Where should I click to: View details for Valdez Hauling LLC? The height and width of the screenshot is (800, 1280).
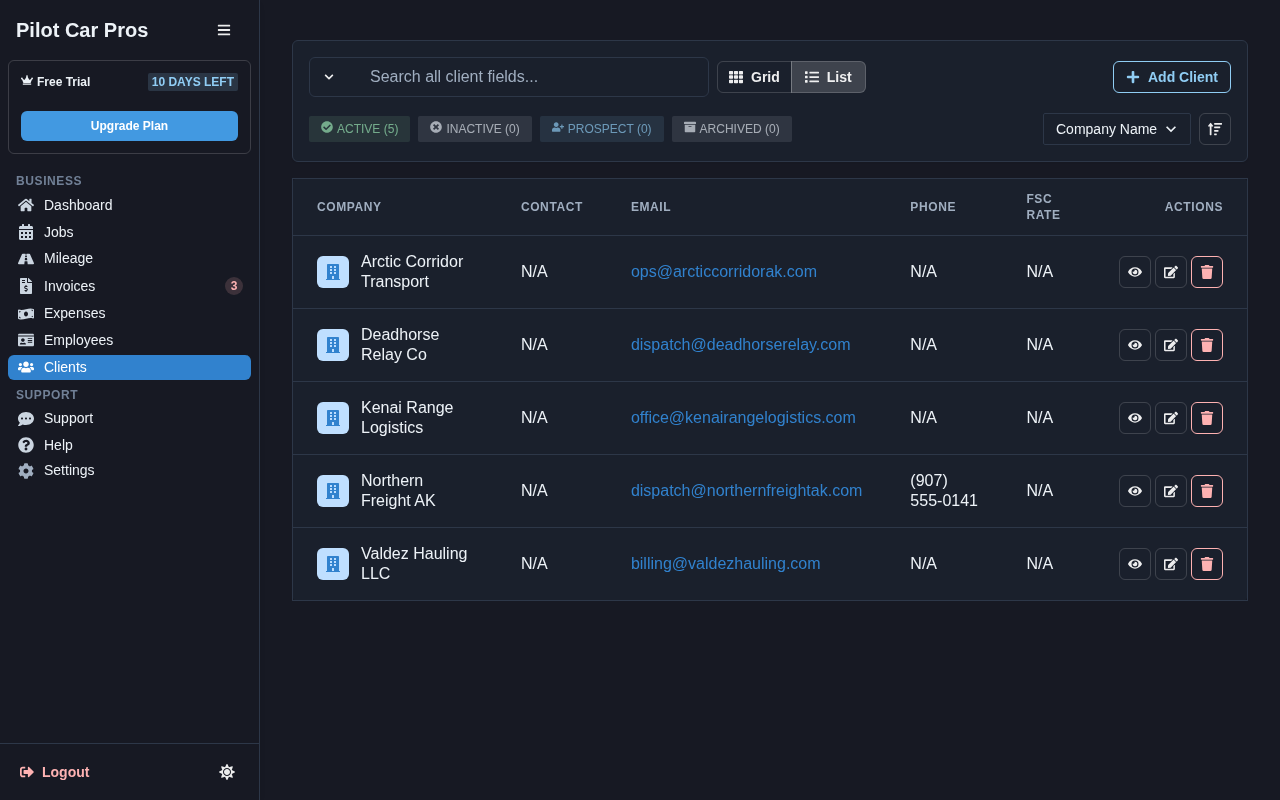(x=1135, y=564)
